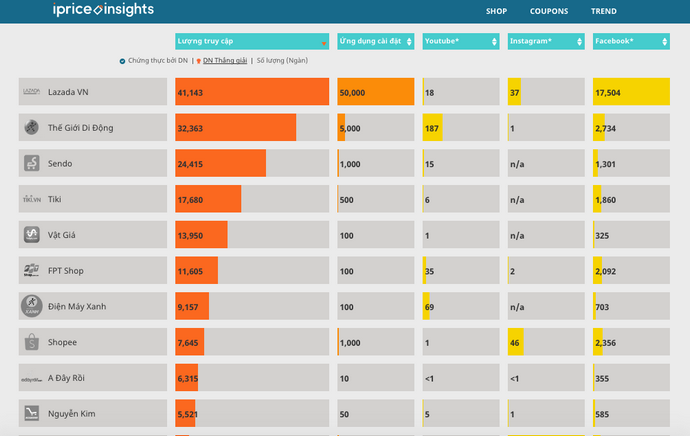Open the SHOP menu item
The height and width of the screenshot is (436, 690).
496,12
